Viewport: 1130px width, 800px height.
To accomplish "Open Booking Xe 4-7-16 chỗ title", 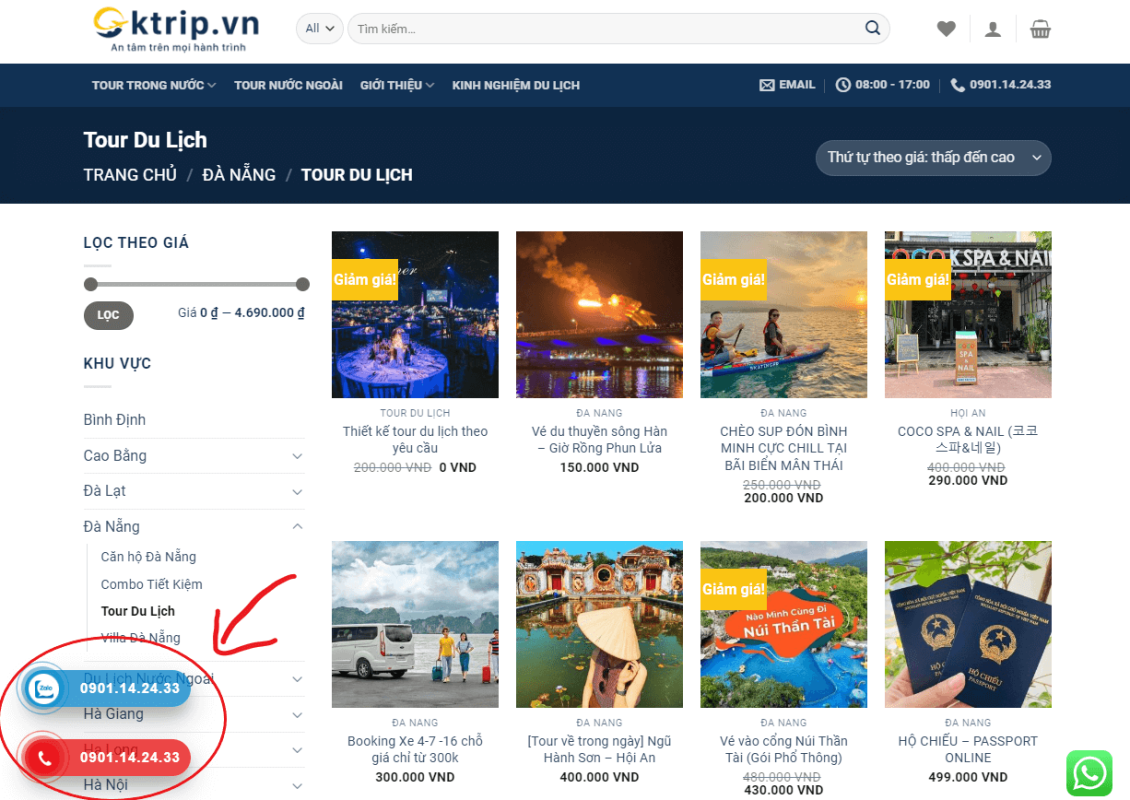I will (x=415, y=750).
